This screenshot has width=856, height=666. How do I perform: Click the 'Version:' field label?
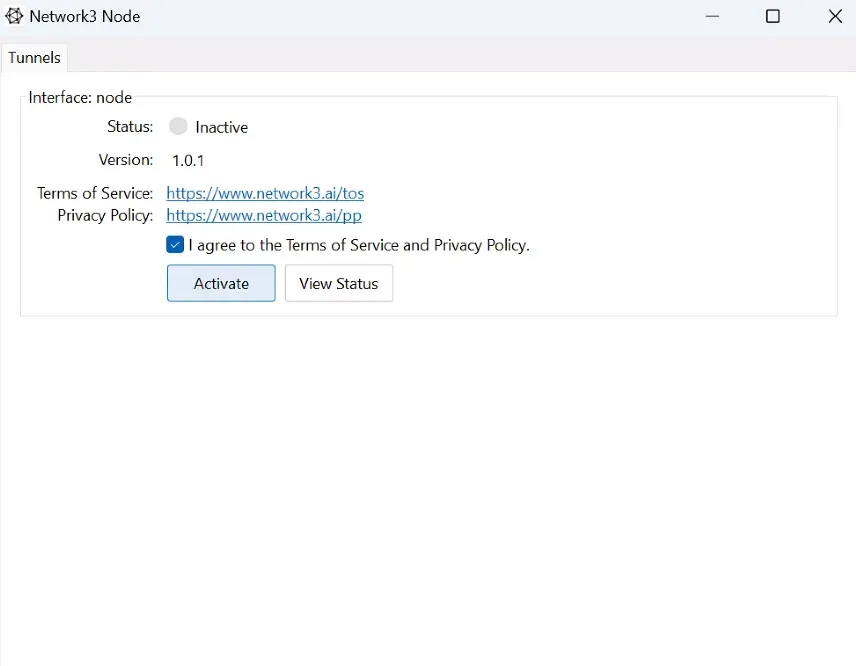[x=125, y=160]
